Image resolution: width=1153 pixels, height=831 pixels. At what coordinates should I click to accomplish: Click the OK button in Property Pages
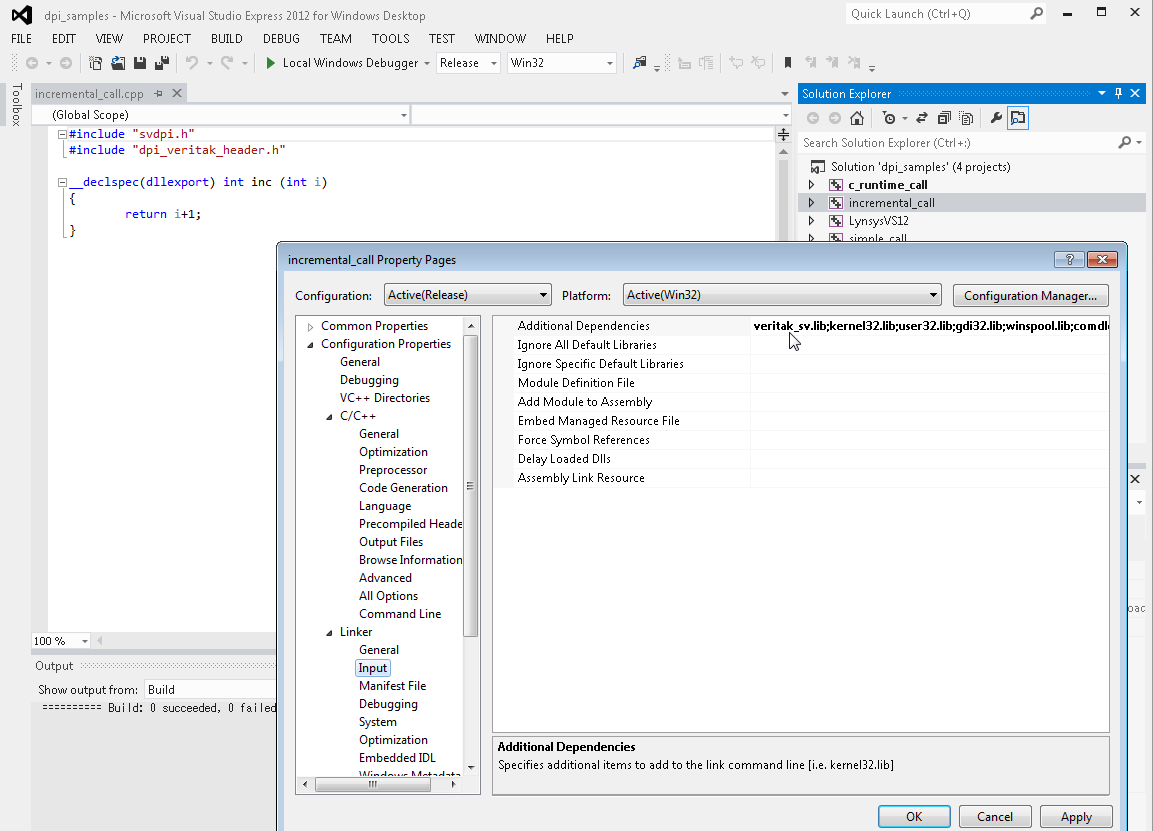tap(914, 817)
